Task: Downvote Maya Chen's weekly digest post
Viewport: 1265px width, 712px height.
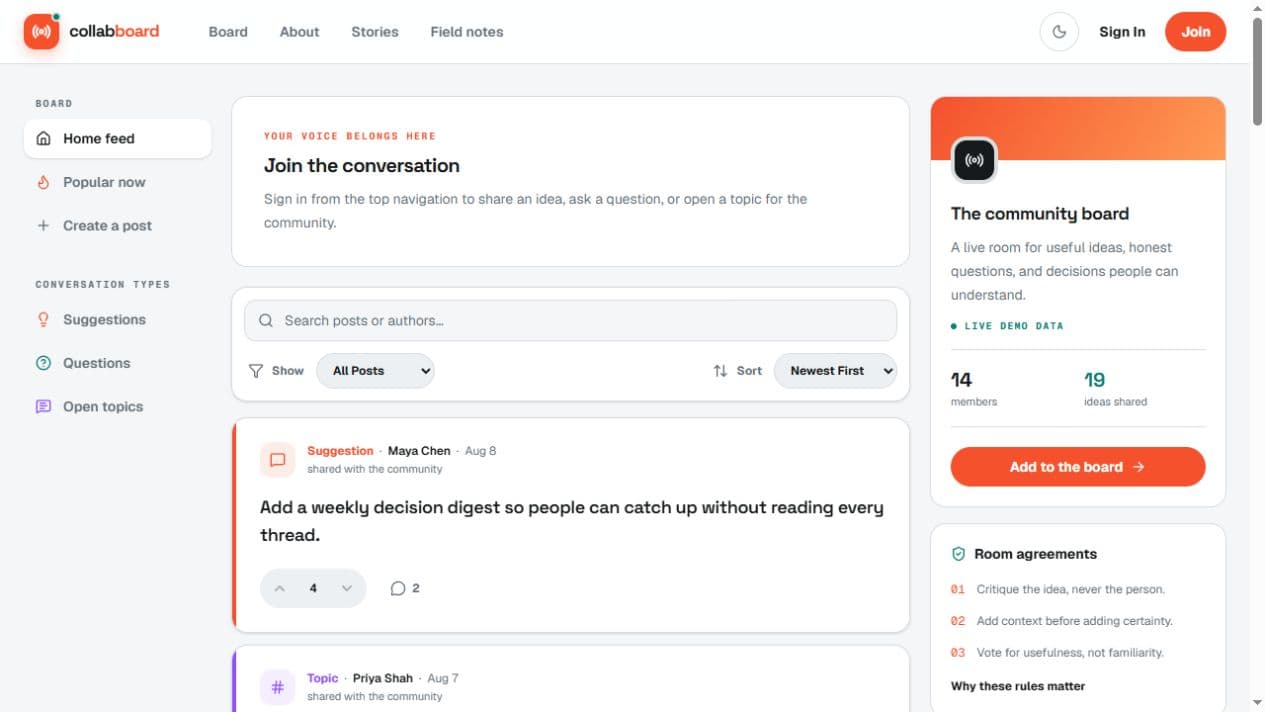Action: click(347, 588)
